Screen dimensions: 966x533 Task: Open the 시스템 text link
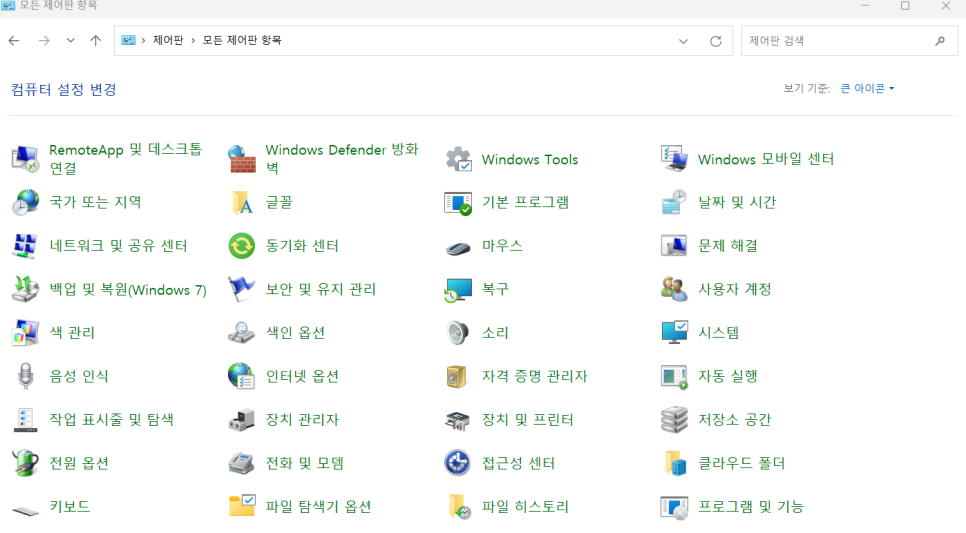(x=718, y=333)
